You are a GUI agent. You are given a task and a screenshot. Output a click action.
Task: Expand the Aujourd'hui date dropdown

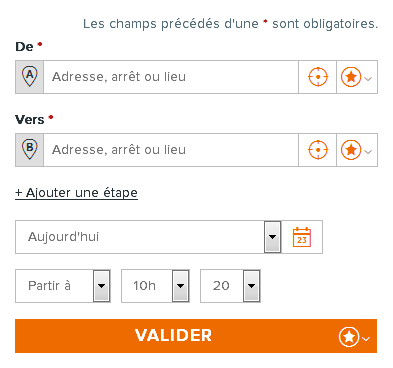click(x=272, y=237)
